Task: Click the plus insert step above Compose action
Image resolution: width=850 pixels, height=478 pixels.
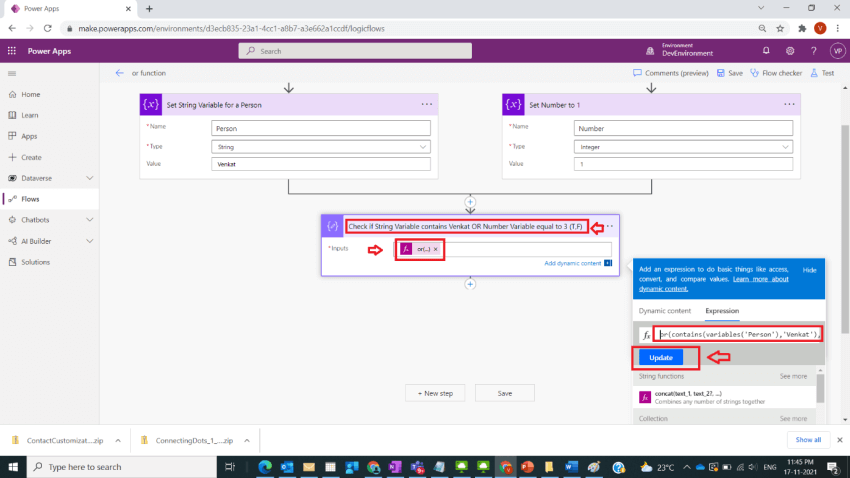Action: point(470,202)
